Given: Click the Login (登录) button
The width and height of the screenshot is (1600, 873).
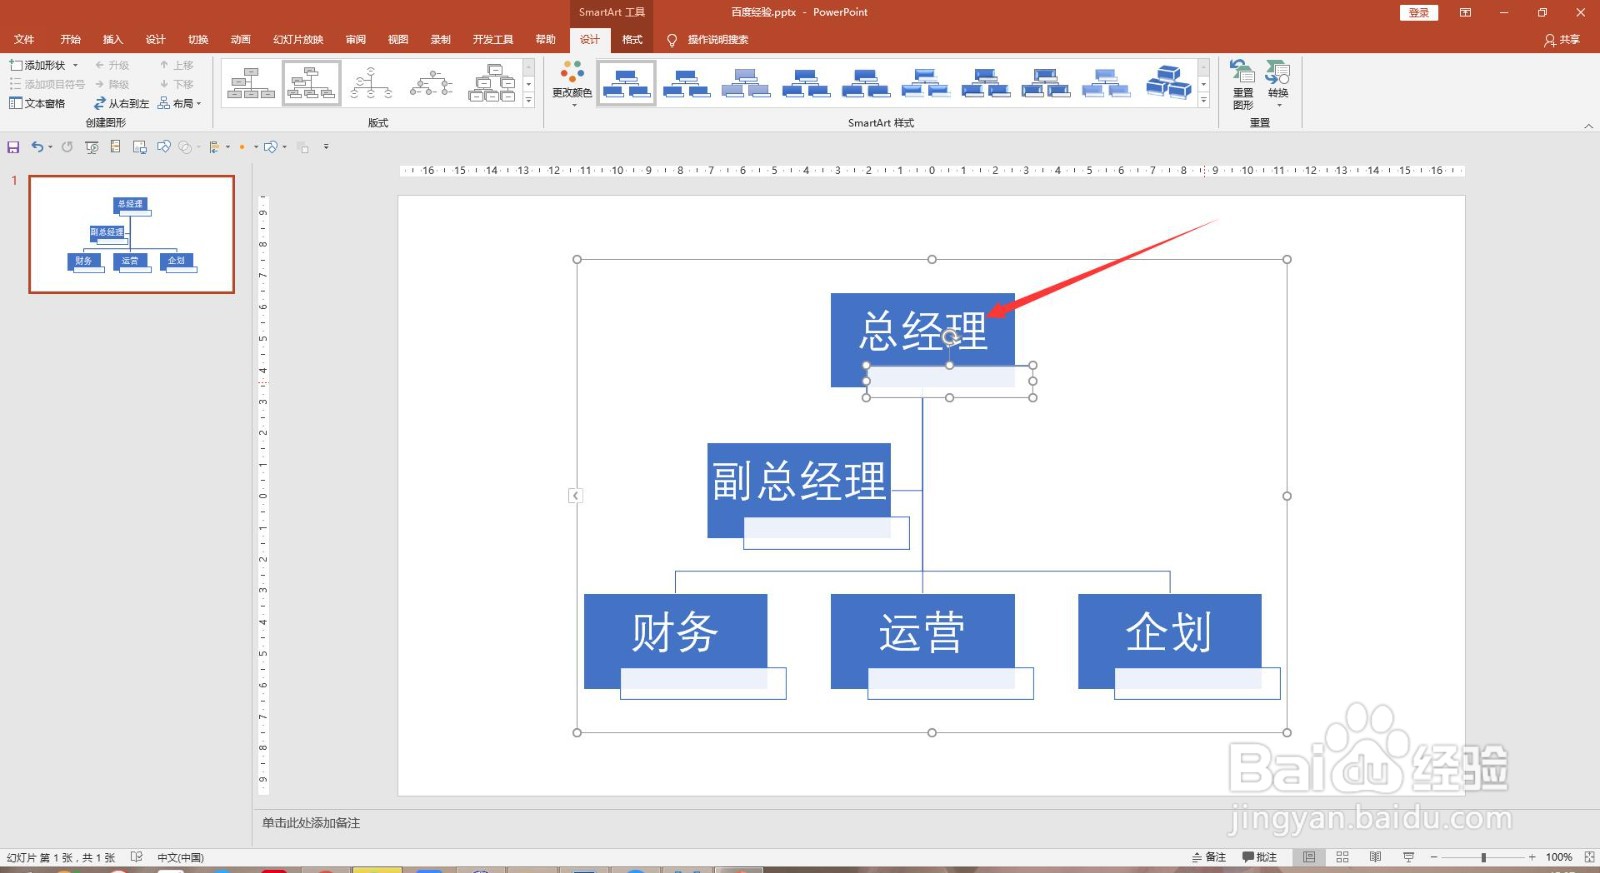Looking at the screenshot, I should (1419, 12).
